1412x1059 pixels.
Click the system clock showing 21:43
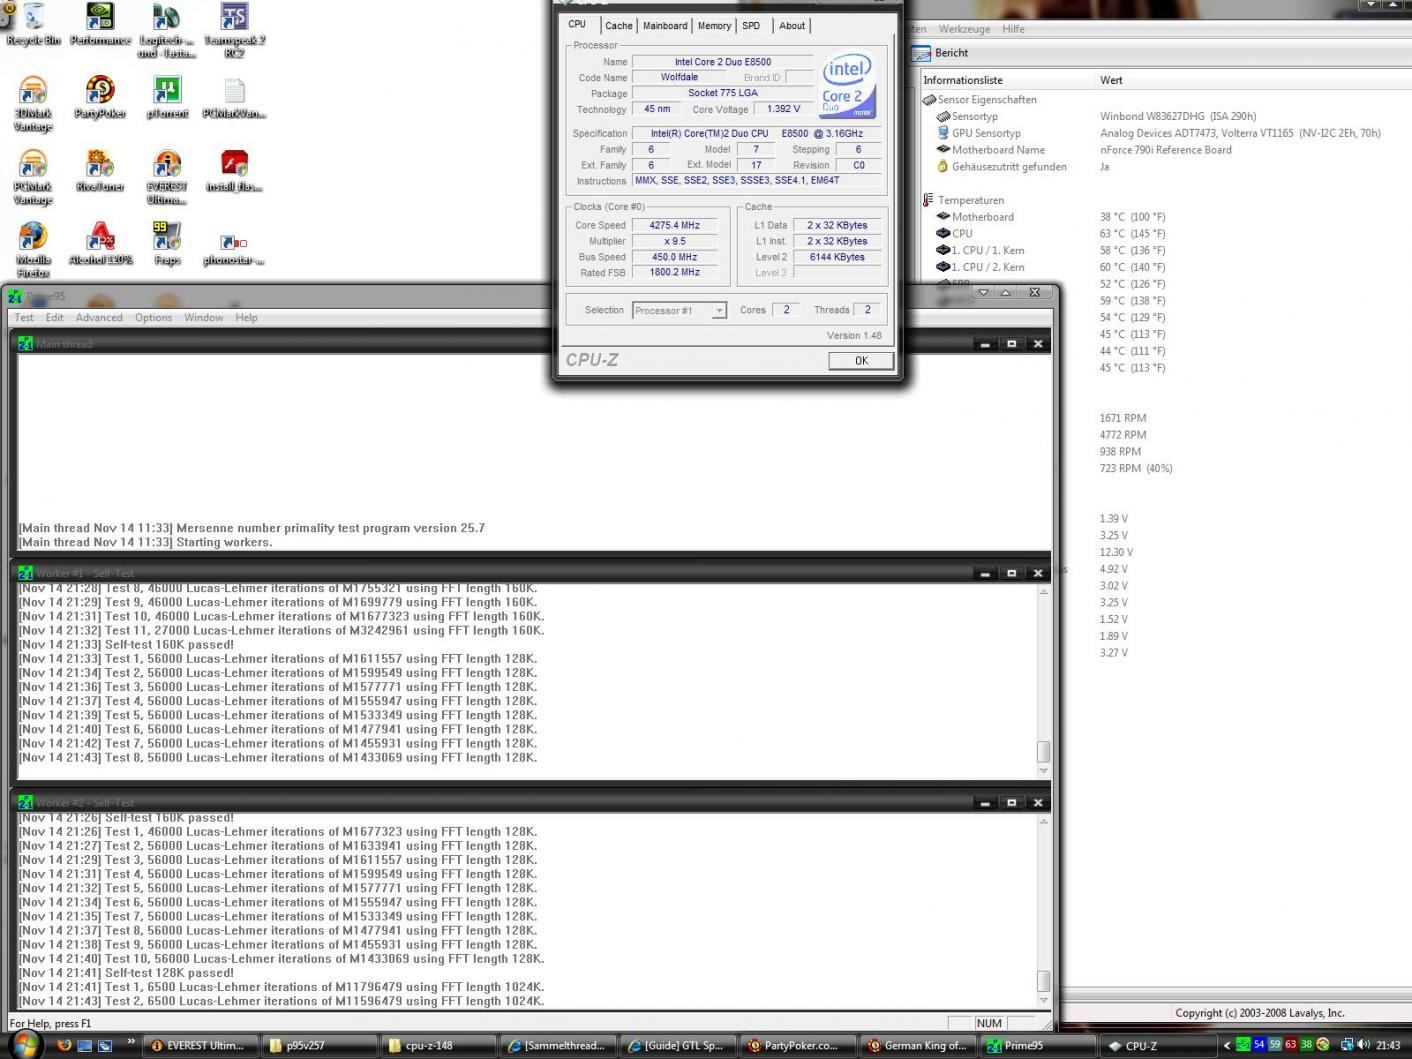(1388, 1046)
